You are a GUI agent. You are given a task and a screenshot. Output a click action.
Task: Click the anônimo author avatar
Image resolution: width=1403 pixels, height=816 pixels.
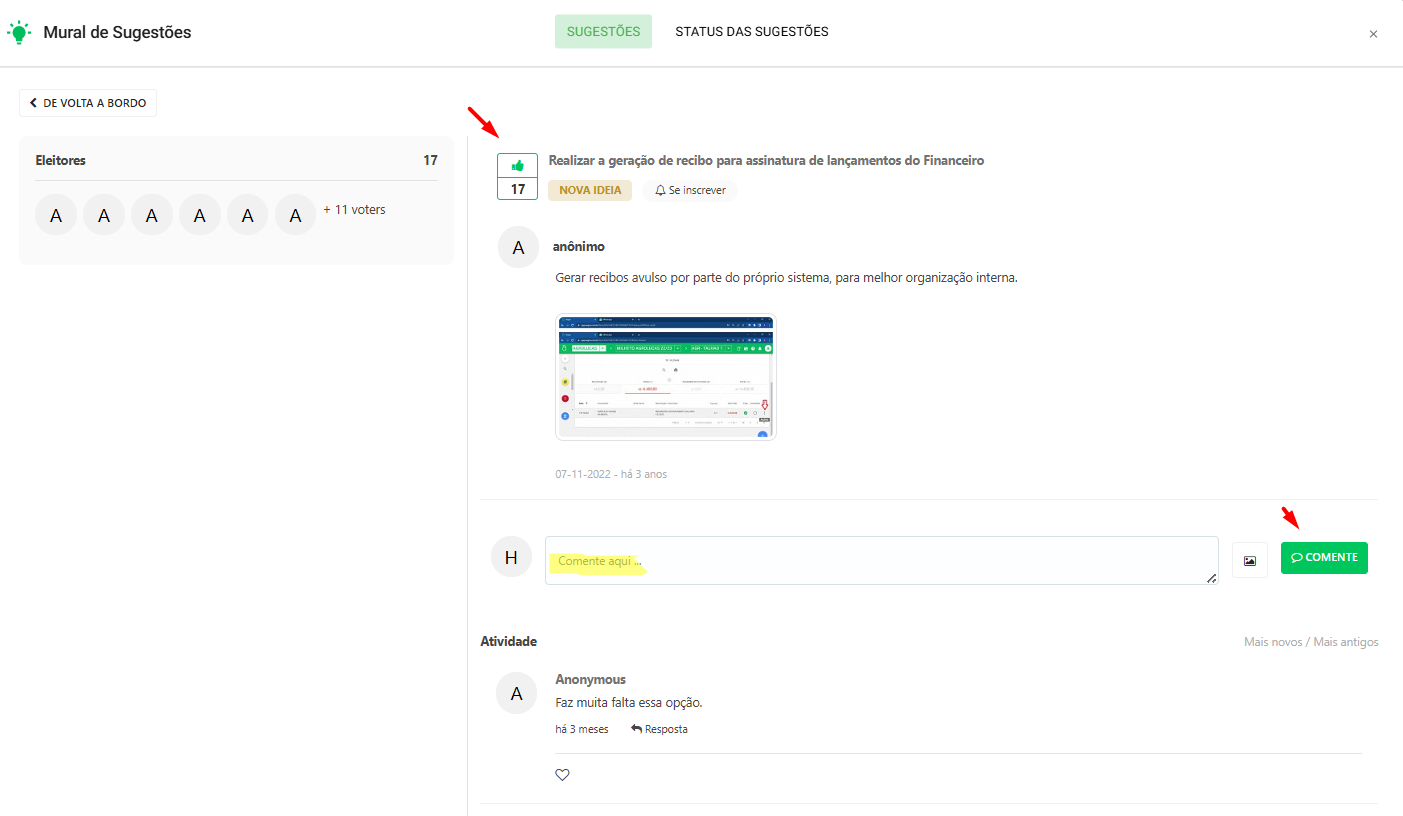(518, 248)
